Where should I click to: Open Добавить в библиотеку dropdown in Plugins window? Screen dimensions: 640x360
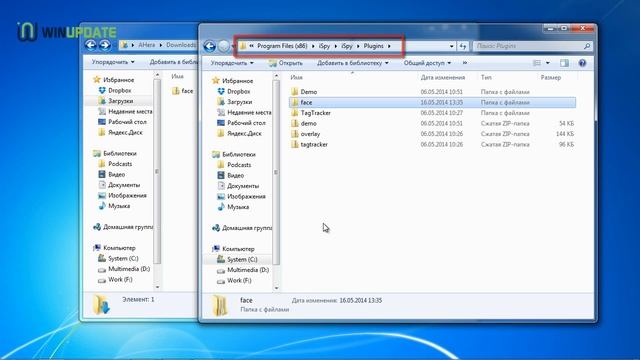353,63
